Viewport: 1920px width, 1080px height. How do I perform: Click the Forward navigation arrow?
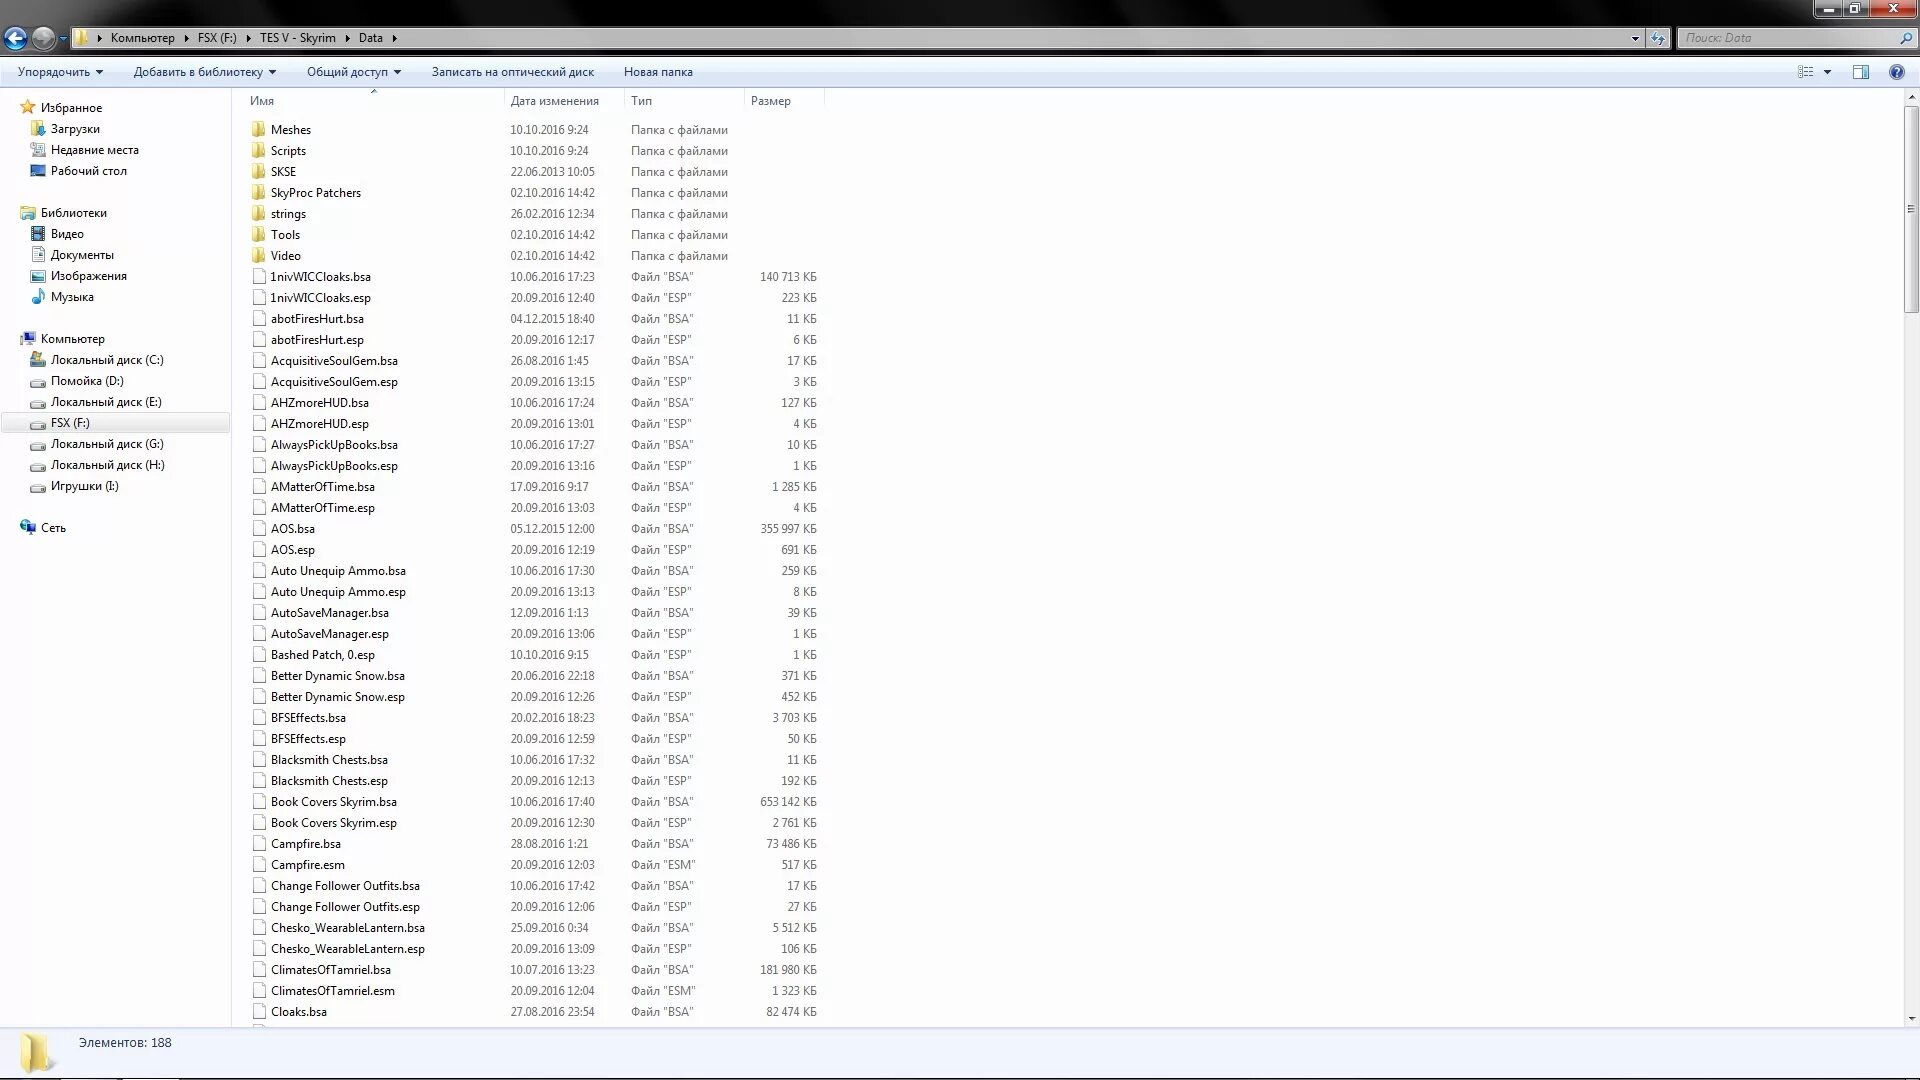(x=43, y=38)
